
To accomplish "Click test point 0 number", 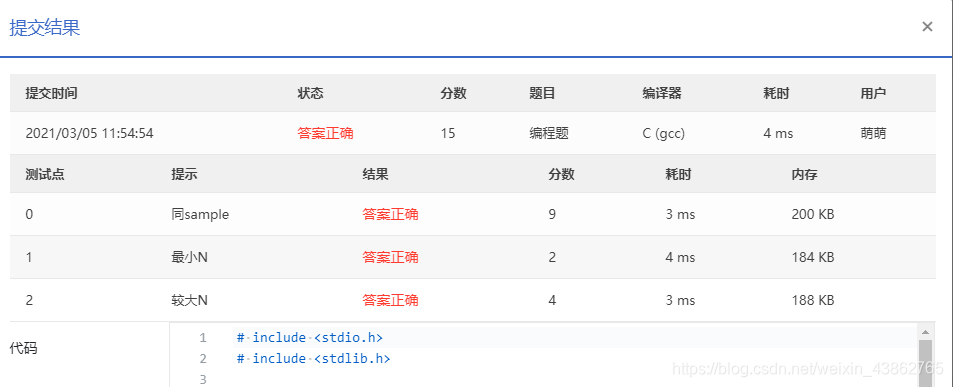I will 29,214.
